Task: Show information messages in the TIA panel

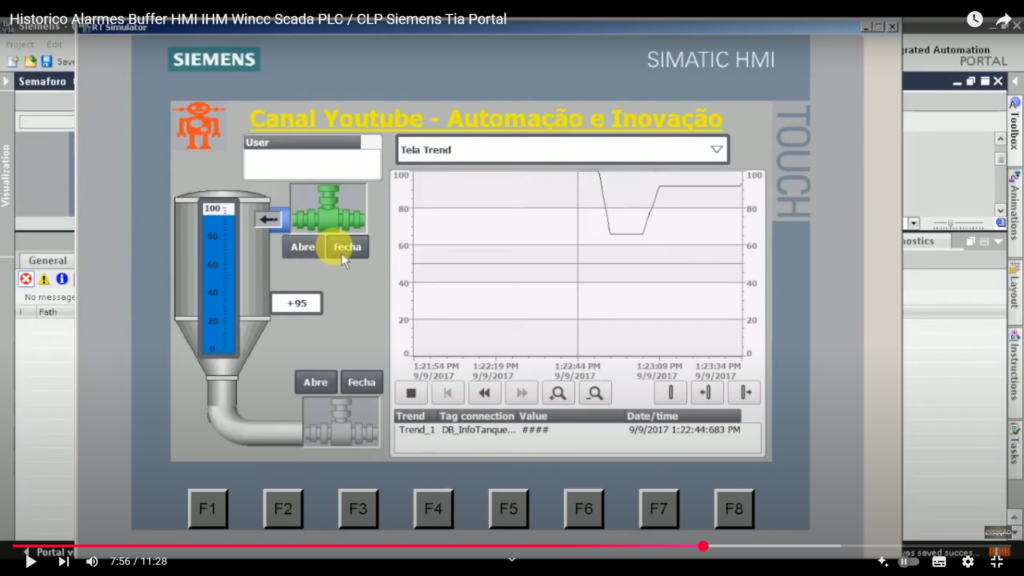Action: [x=62, y=279]
